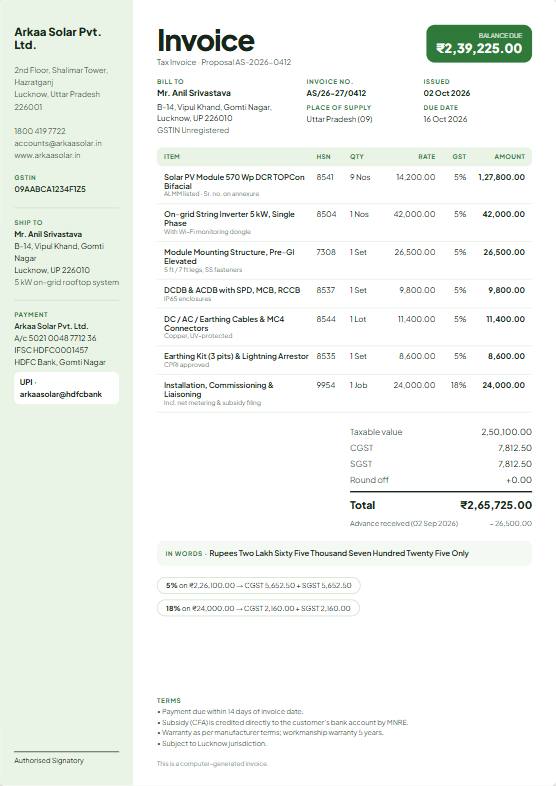Click the SGST label

pyautogui.click(x=361, y=464)
